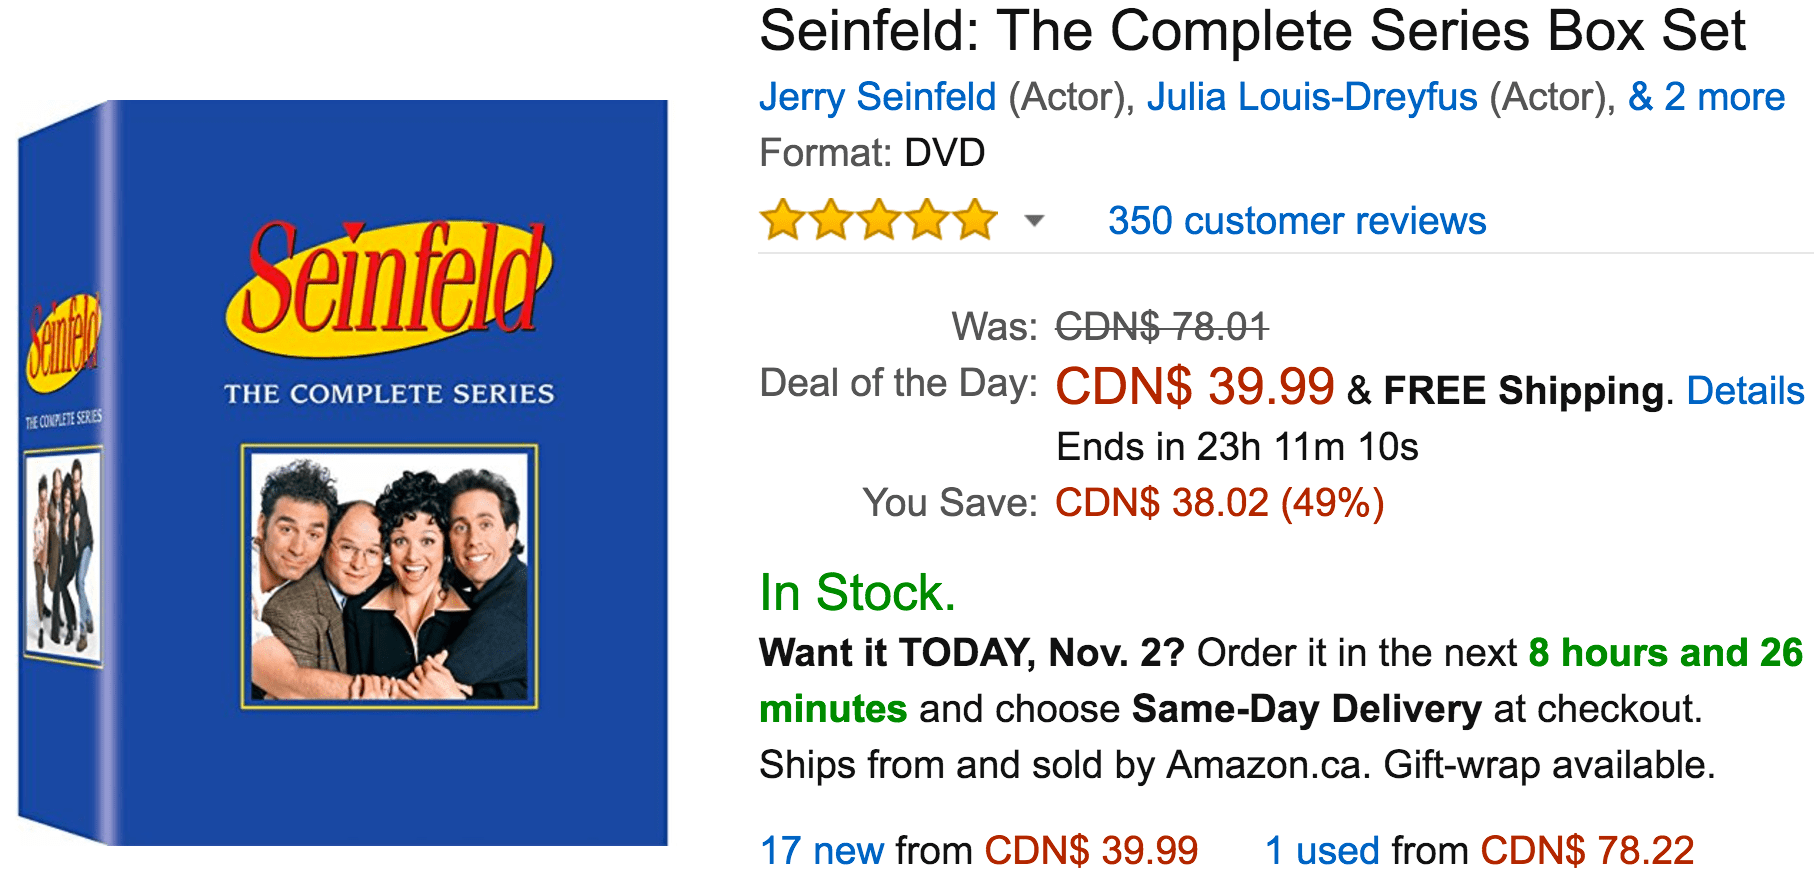Click the last gold star in rating
The image size is (1814, 882).
point(975,220)
